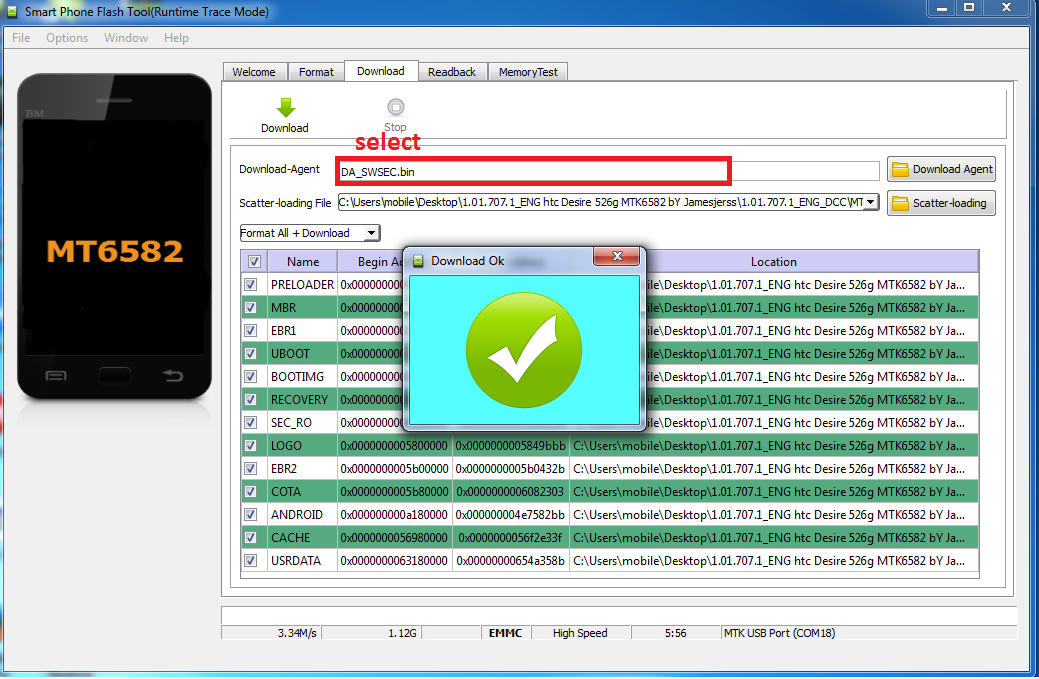This screenshot has width=1039, height=679.
Task: Switch to the Format tab
Action: click(316, 72)
